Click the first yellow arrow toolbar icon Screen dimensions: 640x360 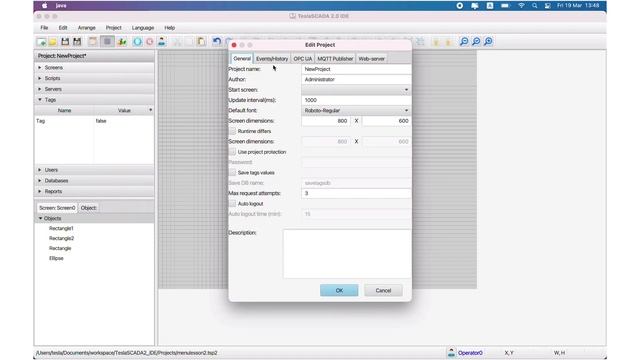(436, 42)
